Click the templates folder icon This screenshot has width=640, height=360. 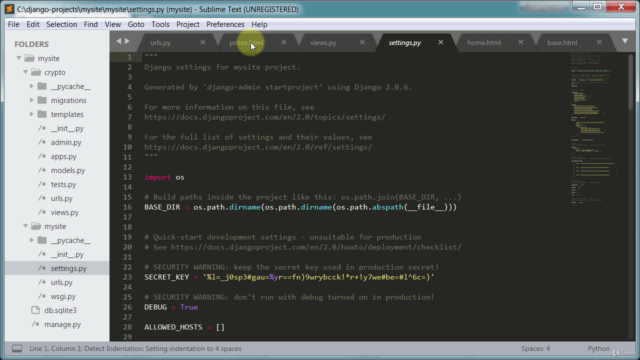pyautogui.click(x=42, y=114)
